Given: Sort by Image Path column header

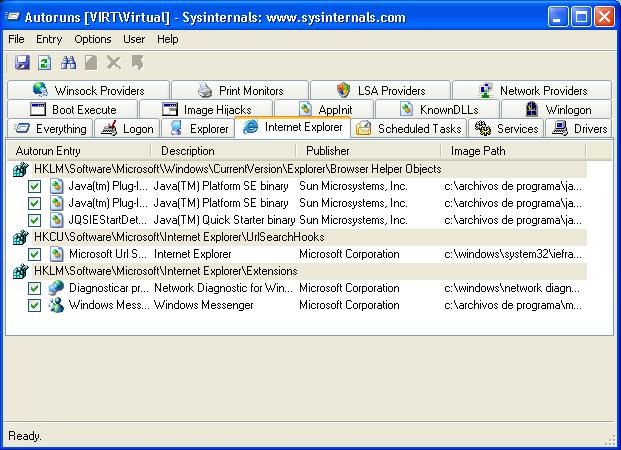Looking at the screenshot, I should pos(513,151).
